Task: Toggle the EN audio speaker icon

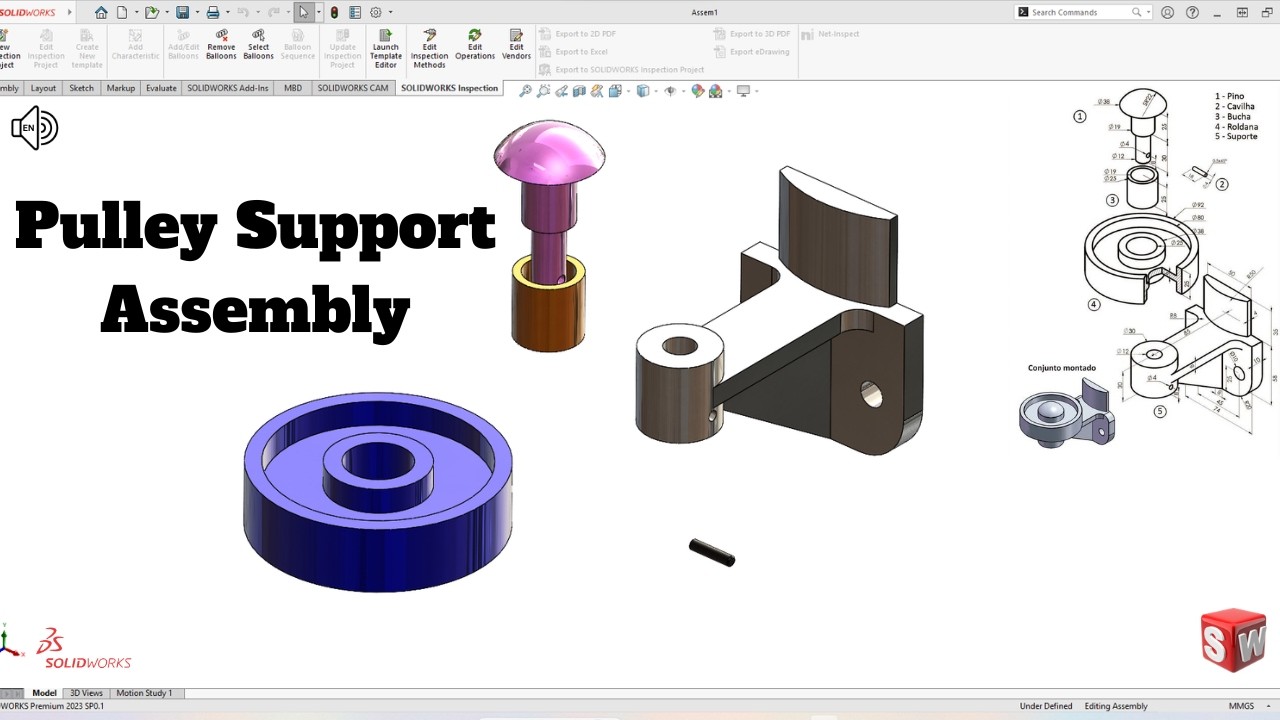Action: 35,128
